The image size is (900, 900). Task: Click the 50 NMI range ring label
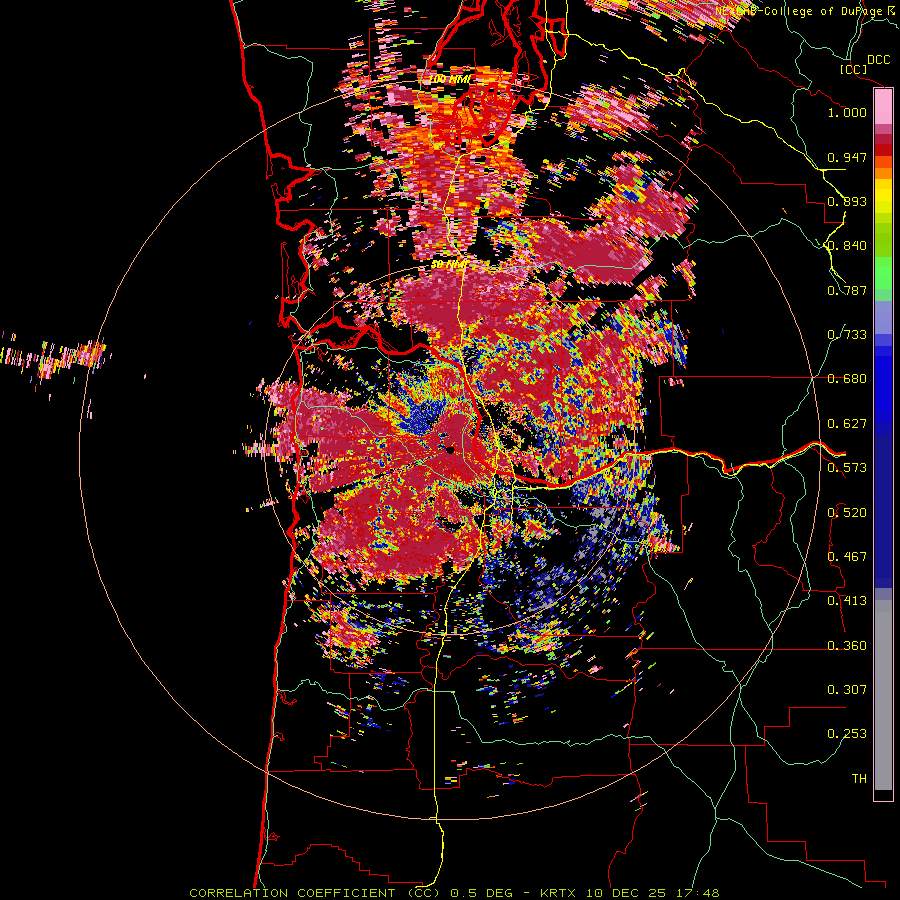pyautogui.click(x=449, y=265)
